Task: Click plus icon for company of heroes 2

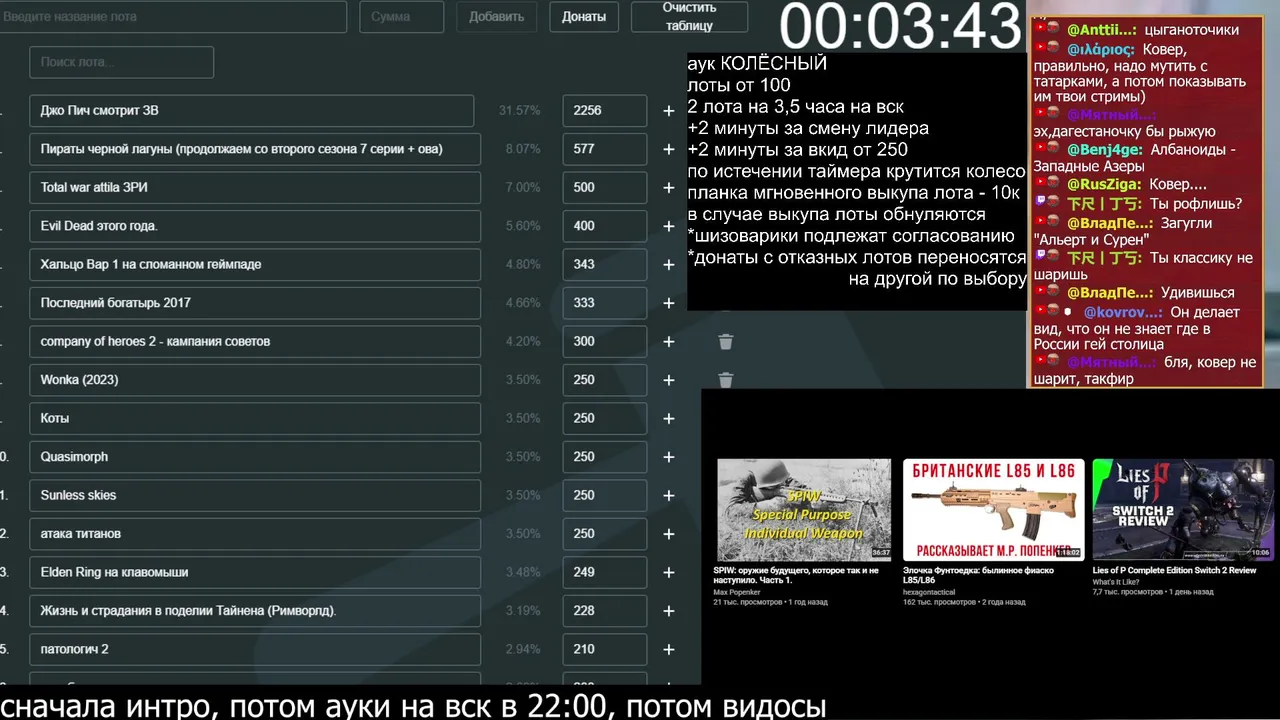Action: [669, 342]
